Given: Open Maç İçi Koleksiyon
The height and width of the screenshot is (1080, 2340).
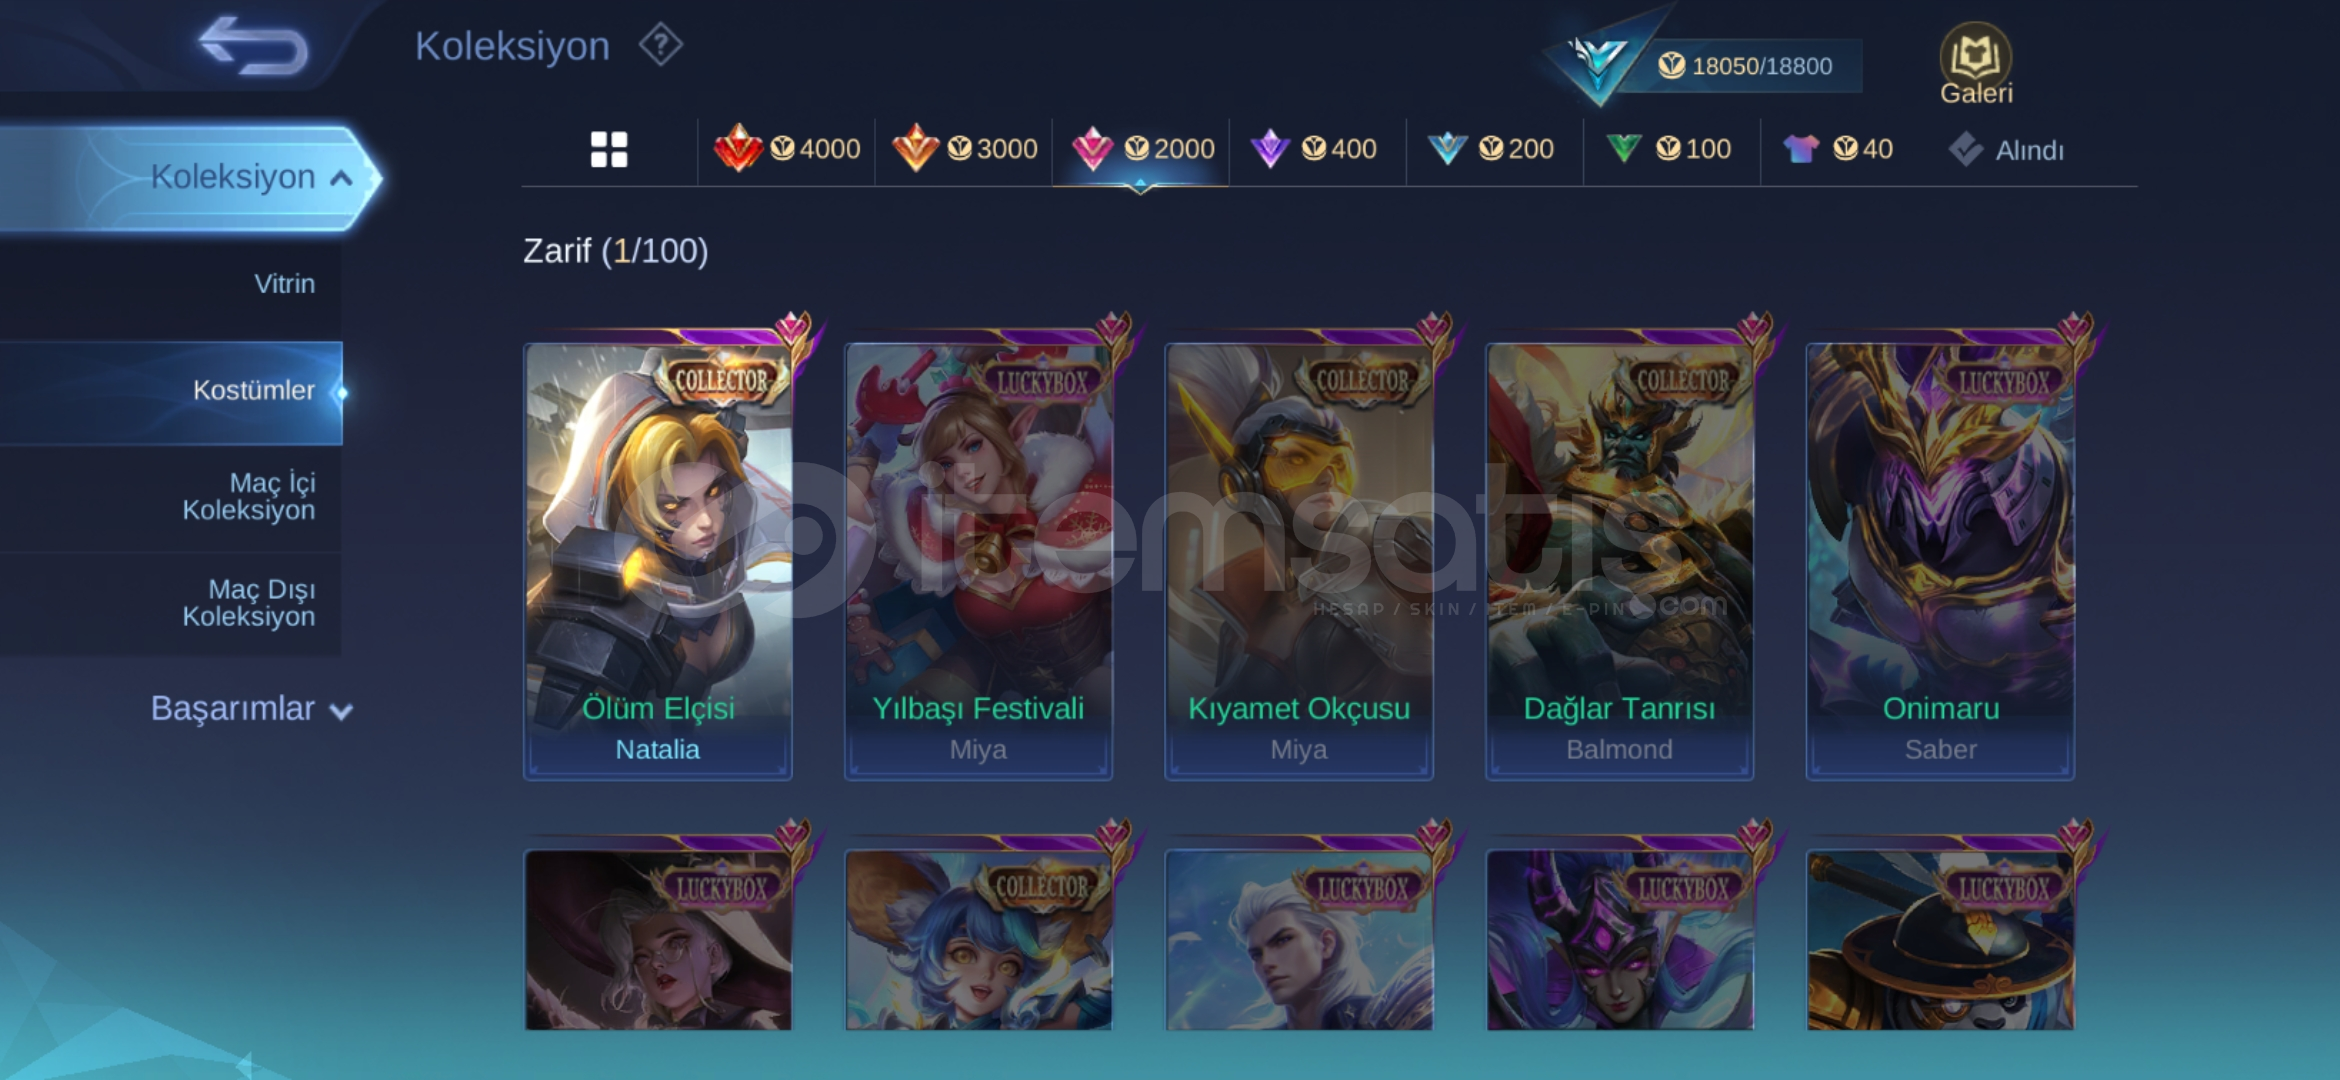Looking at the screenshot, I should [249, 497].
